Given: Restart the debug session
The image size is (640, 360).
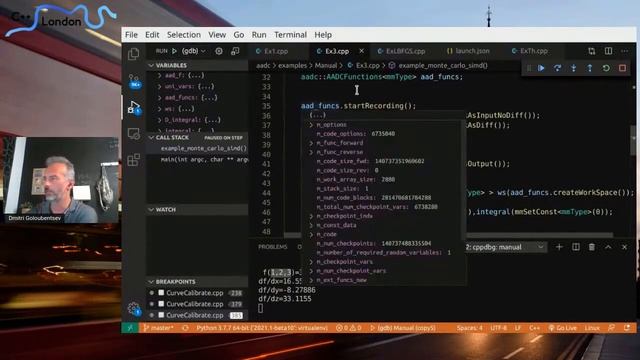Looking at the screenshot, I should tap(606, 68).
